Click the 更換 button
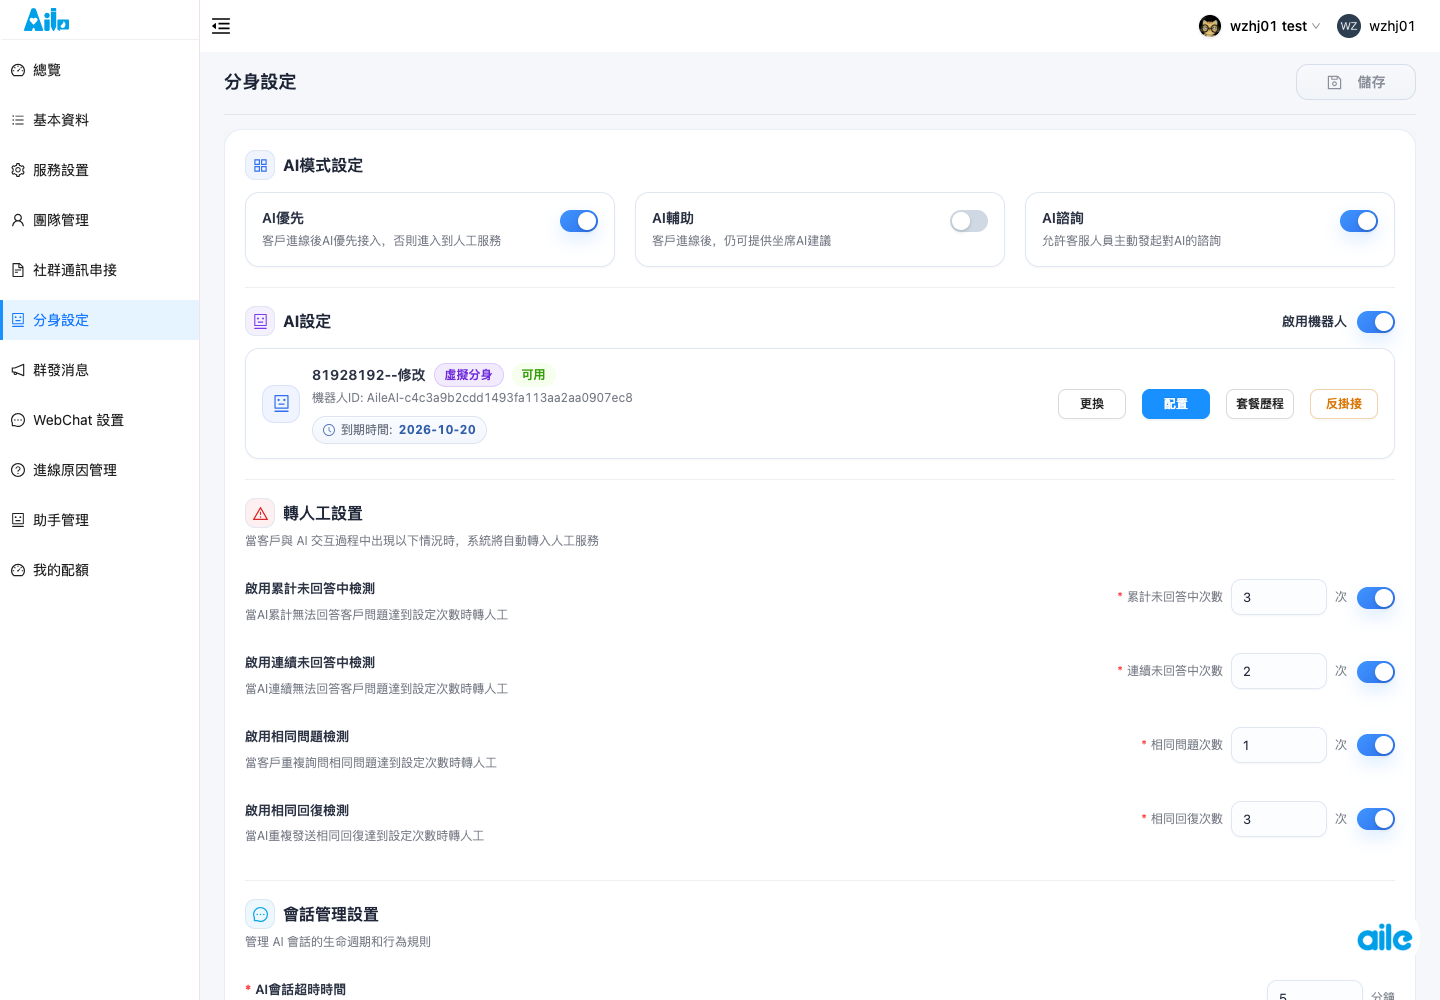The image size is (1440, 1000). coord(1092,404)
